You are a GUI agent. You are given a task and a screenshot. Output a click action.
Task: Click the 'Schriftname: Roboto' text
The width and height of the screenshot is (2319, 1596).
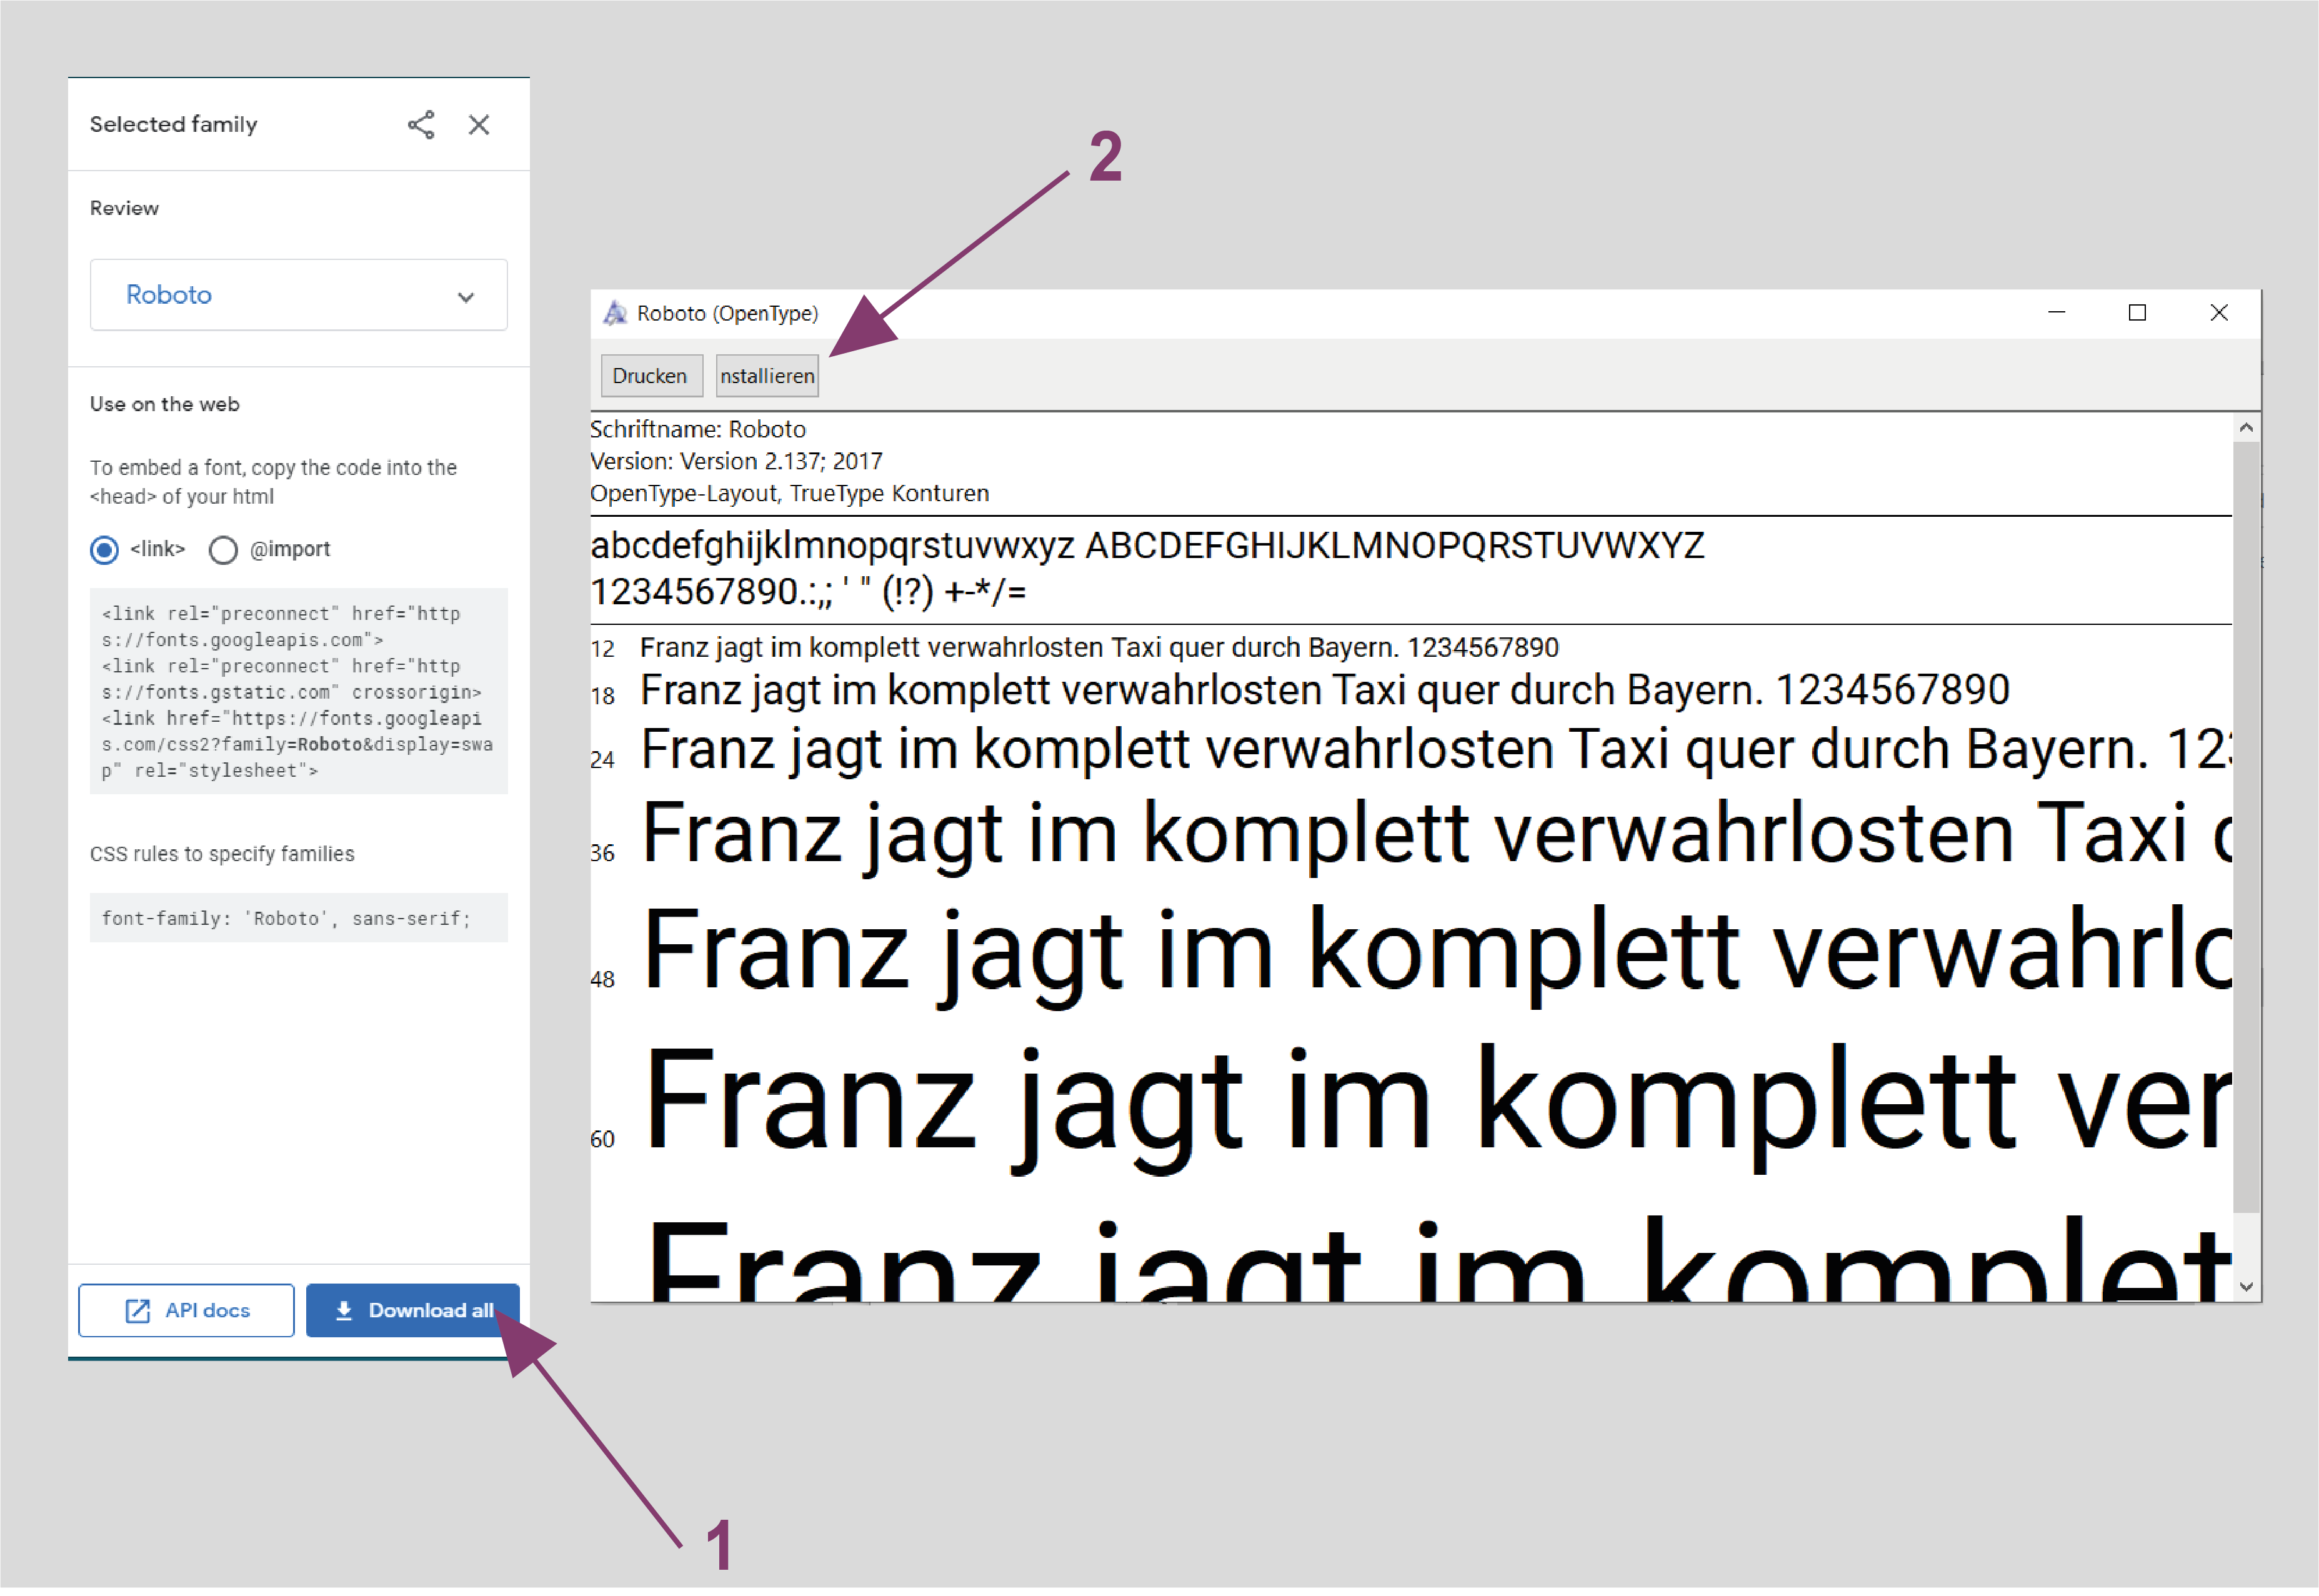(x=698, y=430)
